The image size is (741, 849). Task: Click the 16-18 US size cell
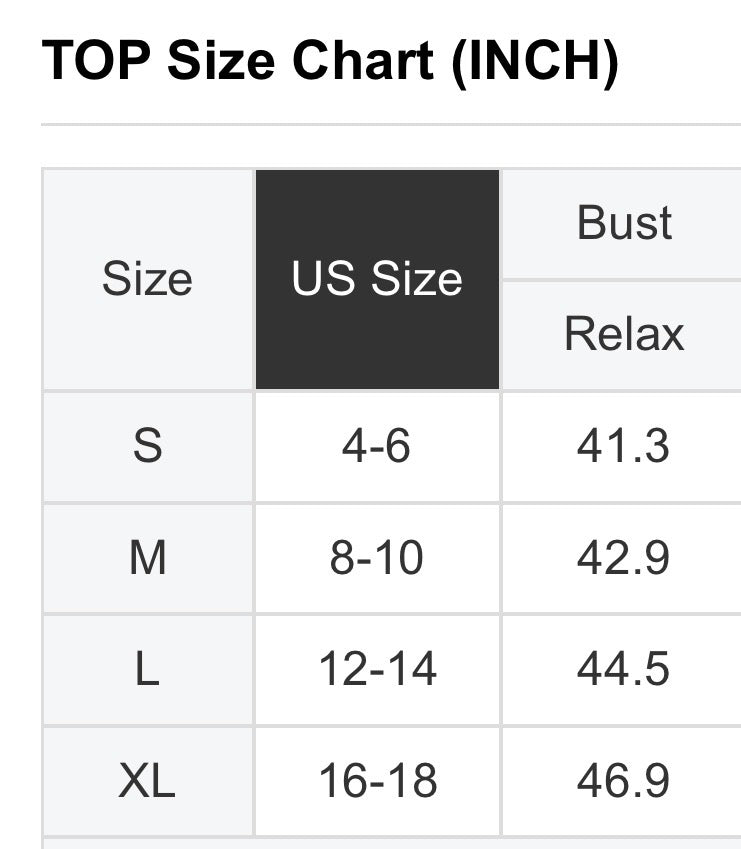(x=377, y=781)
